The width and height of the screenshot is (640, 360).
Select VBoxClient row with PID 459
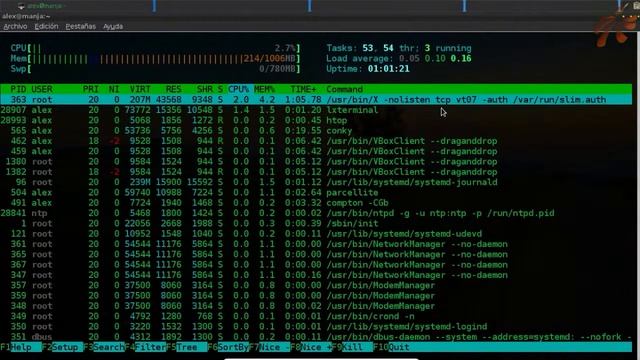point(316,151)
